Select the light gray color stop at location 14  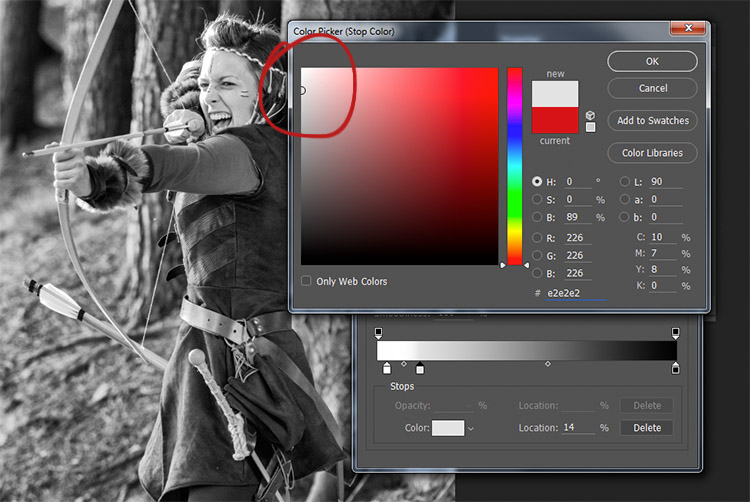(420, 368)
